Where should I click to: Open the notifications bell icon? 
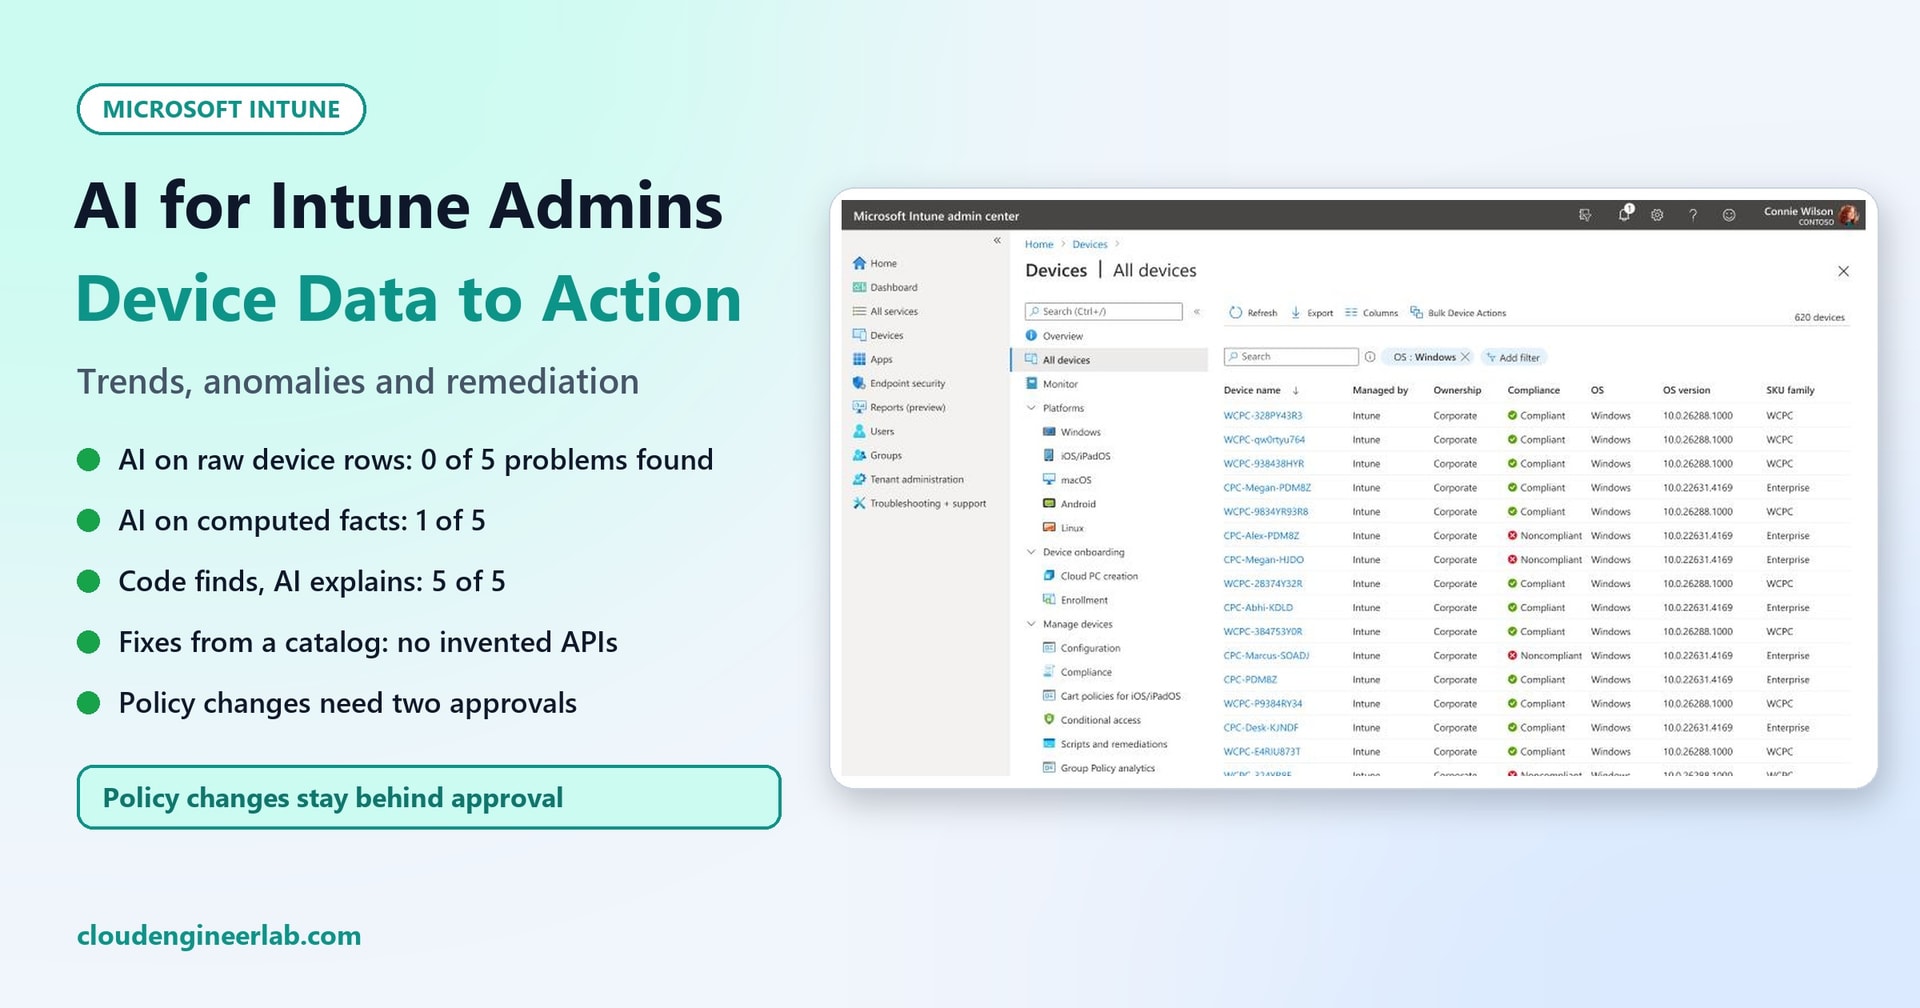tap(1624, 215)
